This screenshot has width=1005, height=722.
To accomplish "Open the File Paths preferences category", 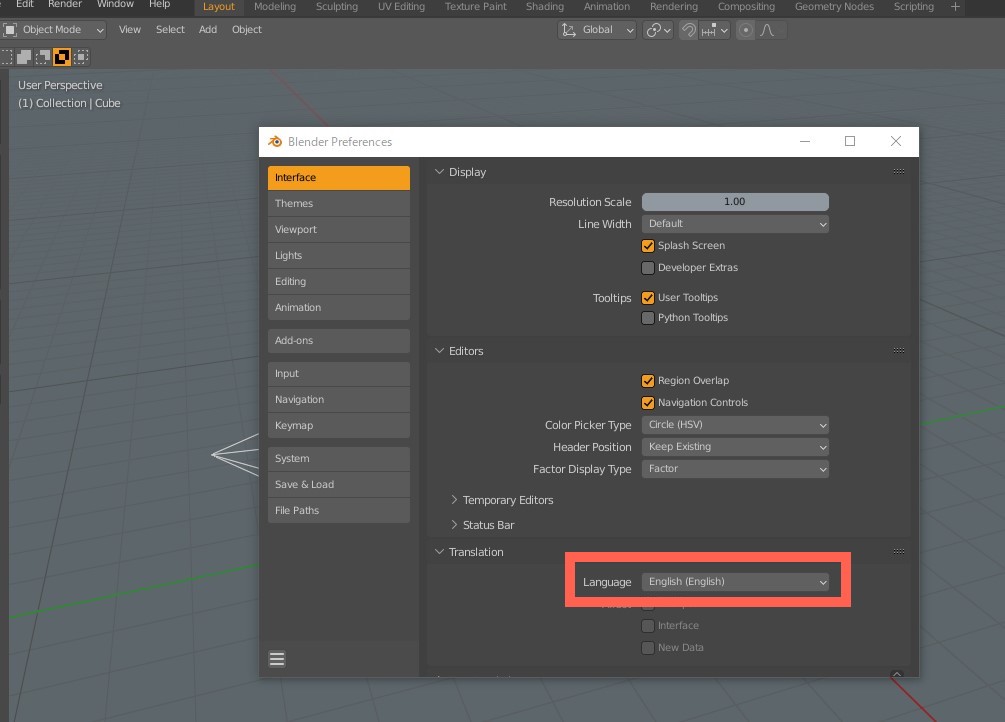I will 338,510.
